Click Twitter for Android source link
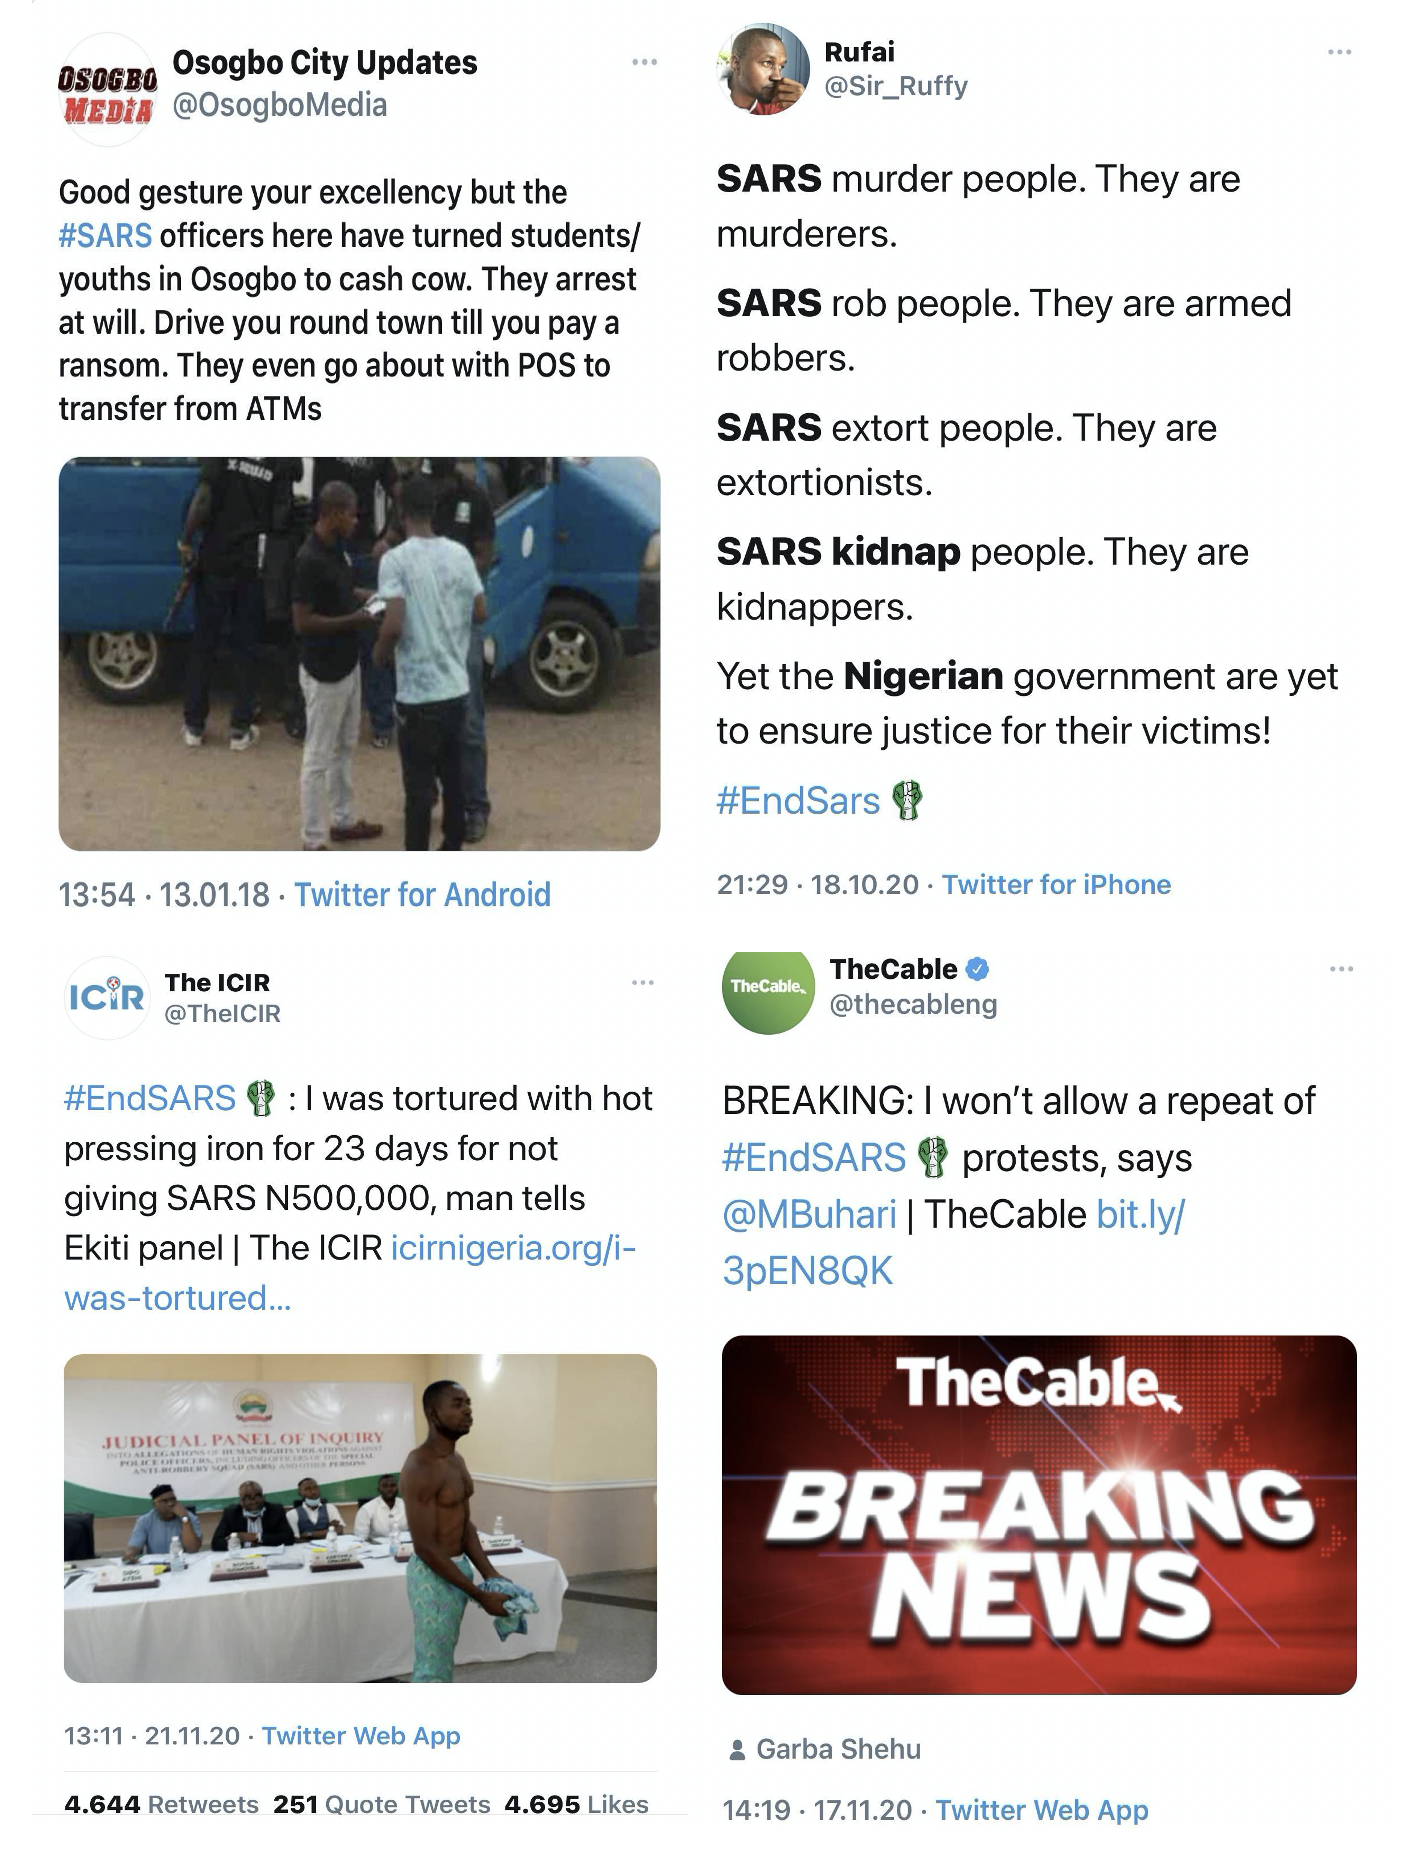This screenshot has height=1854, width=1422. coord(422,894)
